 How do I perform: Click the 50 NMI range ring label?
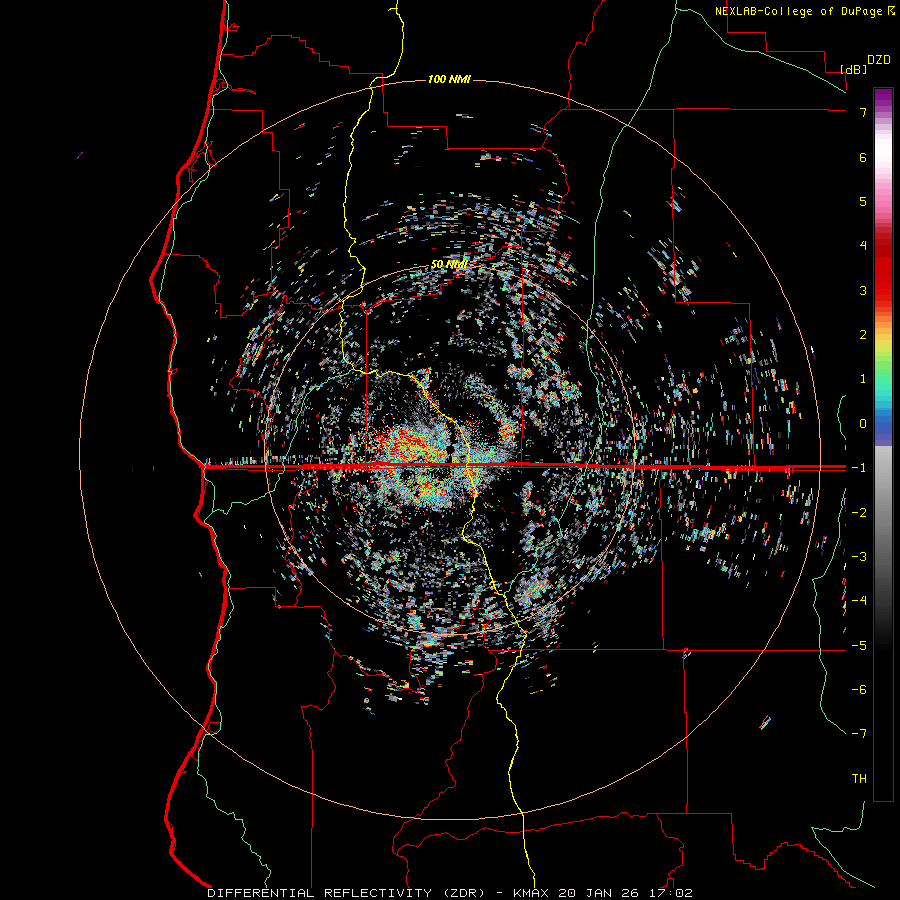(x=449, y=265)
